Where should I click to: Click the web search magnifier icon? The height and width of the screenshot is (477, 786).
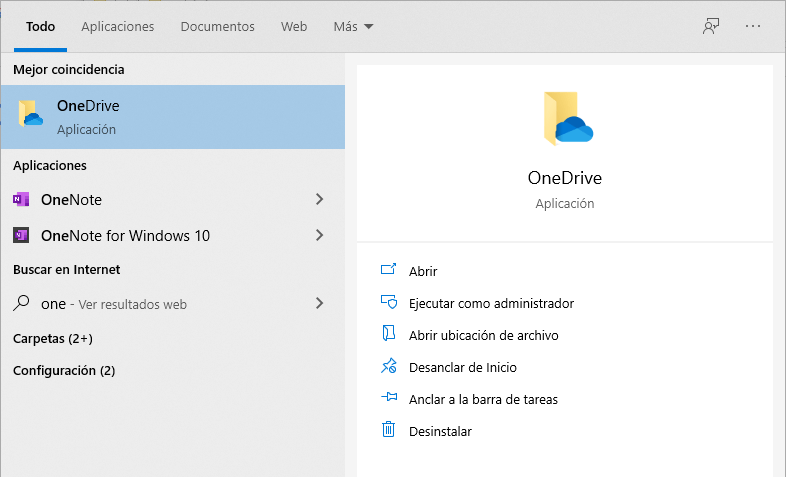click(21, 304)
